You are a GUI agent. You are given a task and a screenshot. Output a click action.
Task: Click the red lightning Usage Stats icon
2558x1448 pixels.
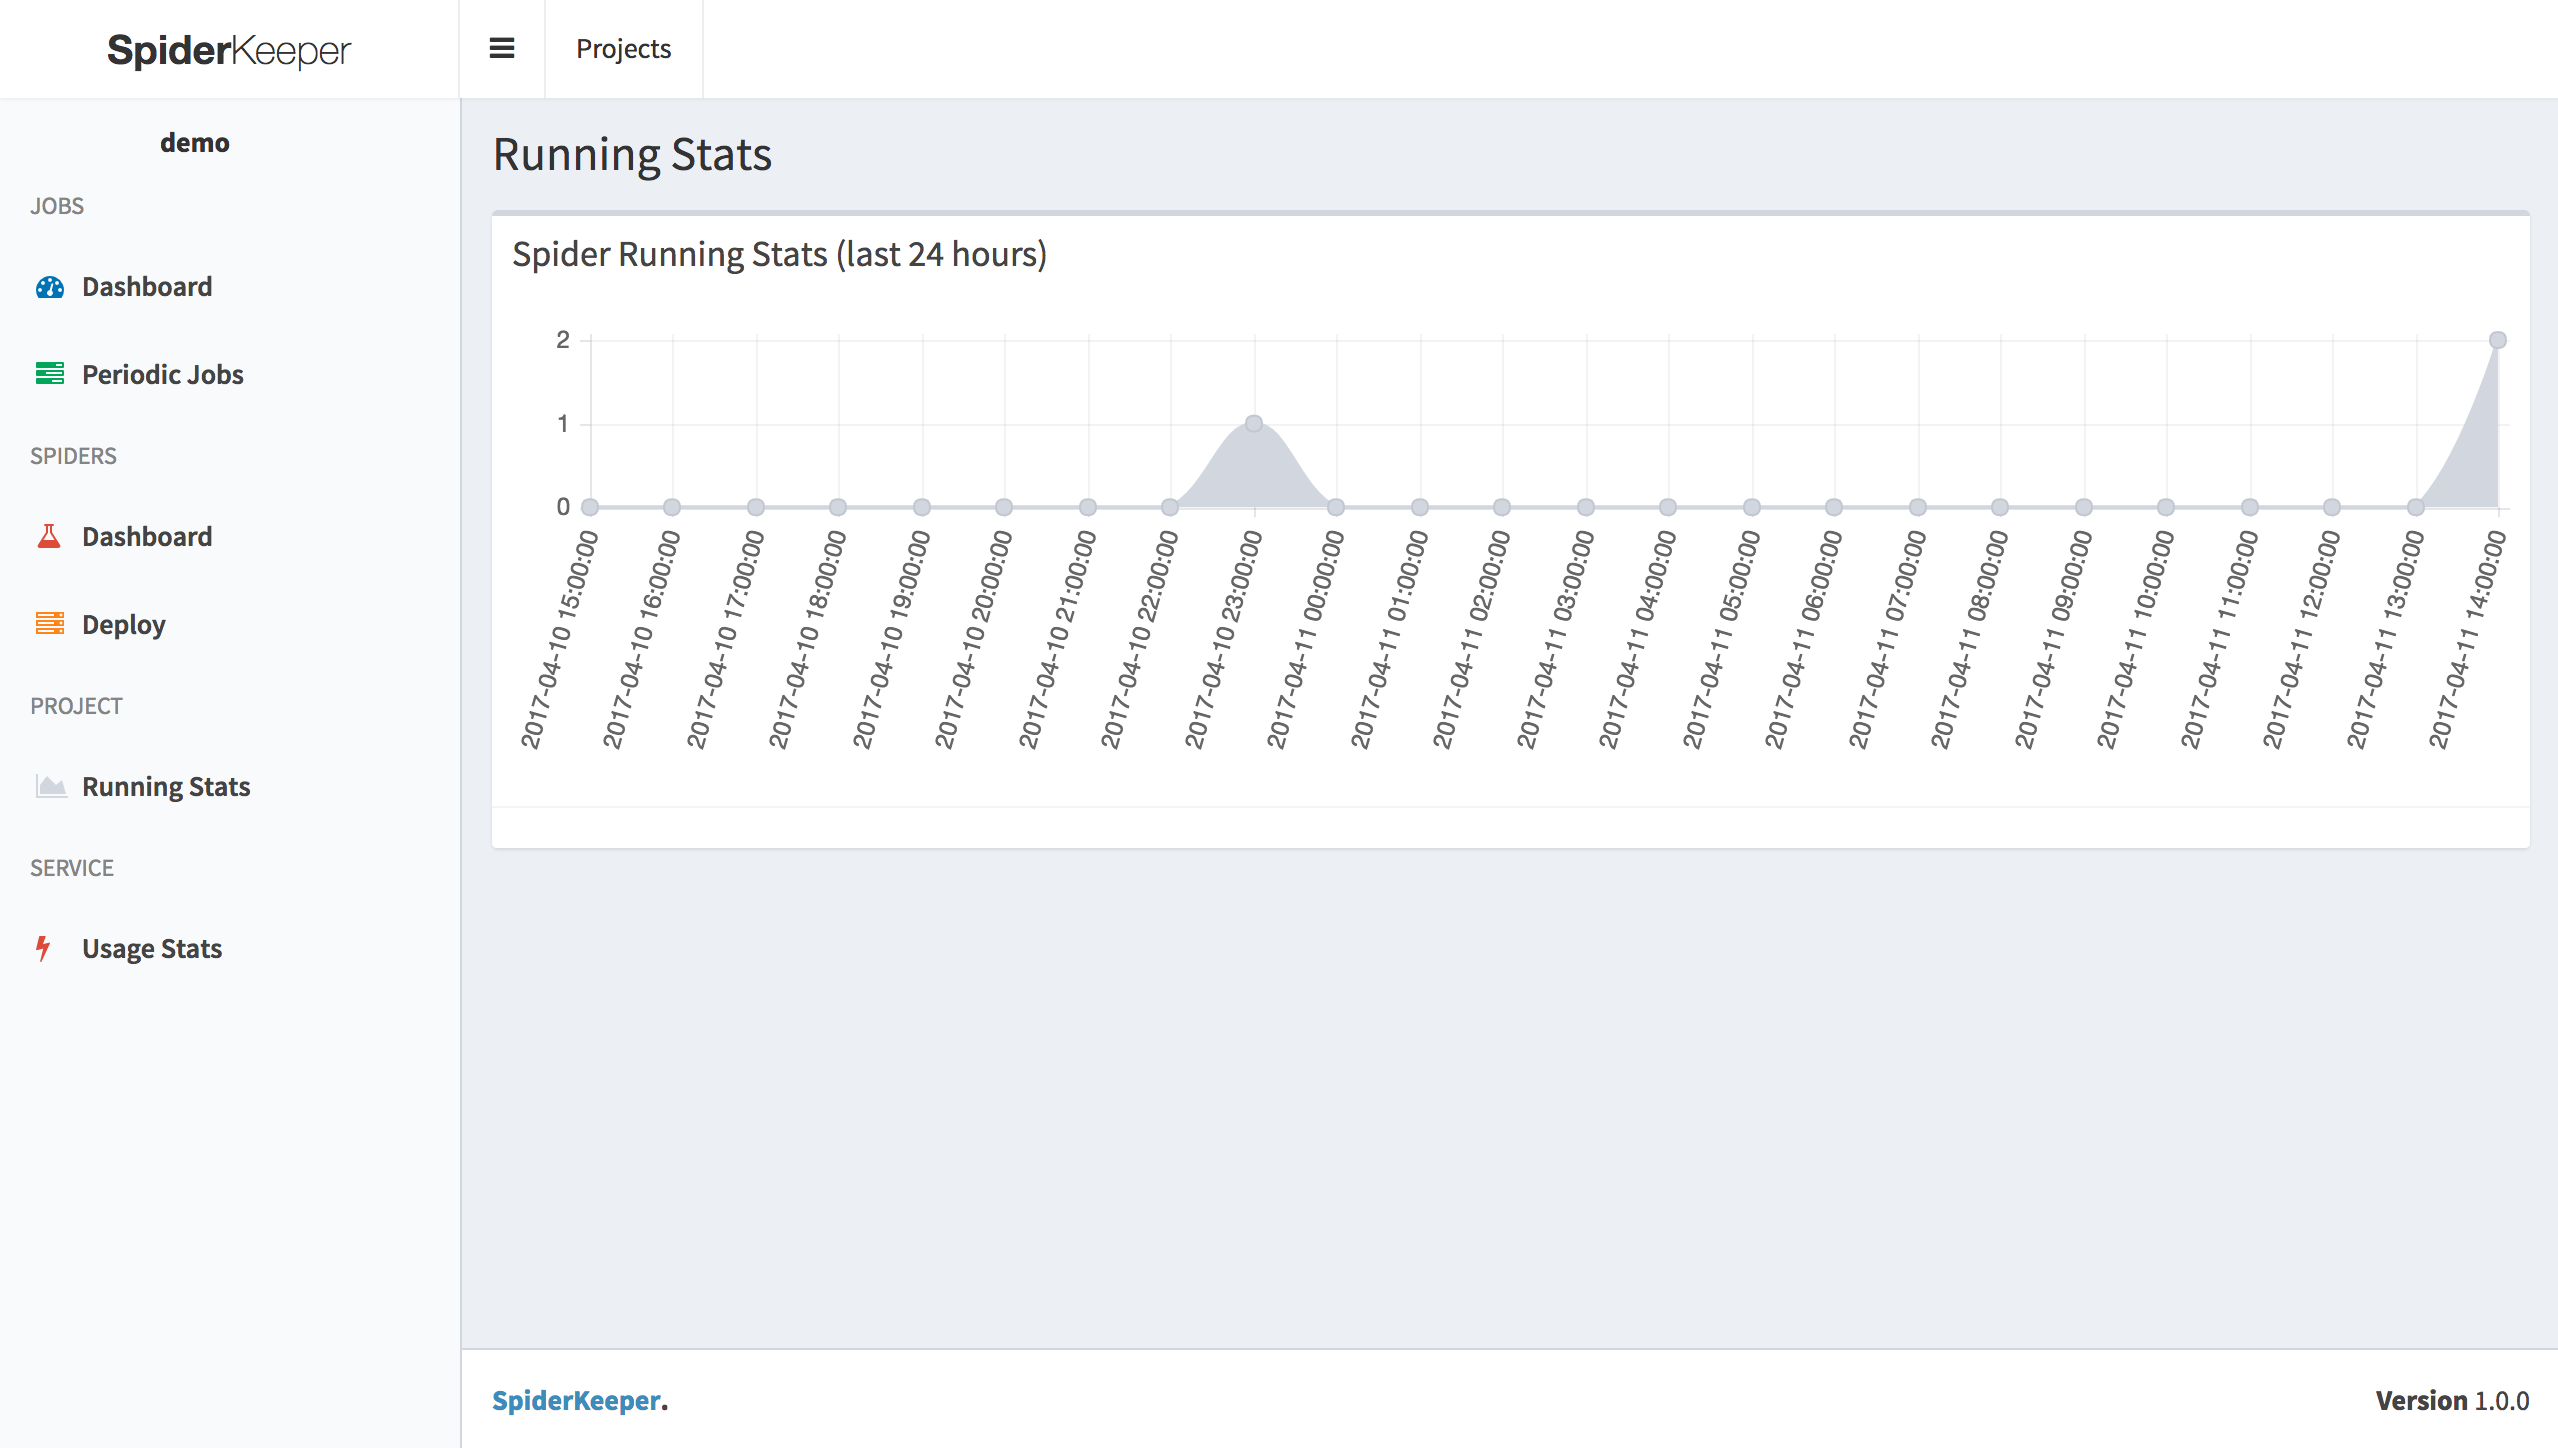(x=43, y=948)
